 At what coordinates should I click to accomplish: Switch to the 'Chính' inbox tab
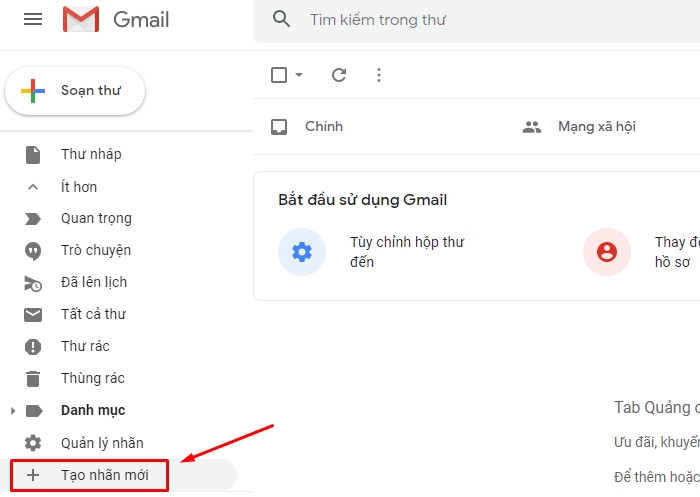pyautogui.click(x=324, y=126)
